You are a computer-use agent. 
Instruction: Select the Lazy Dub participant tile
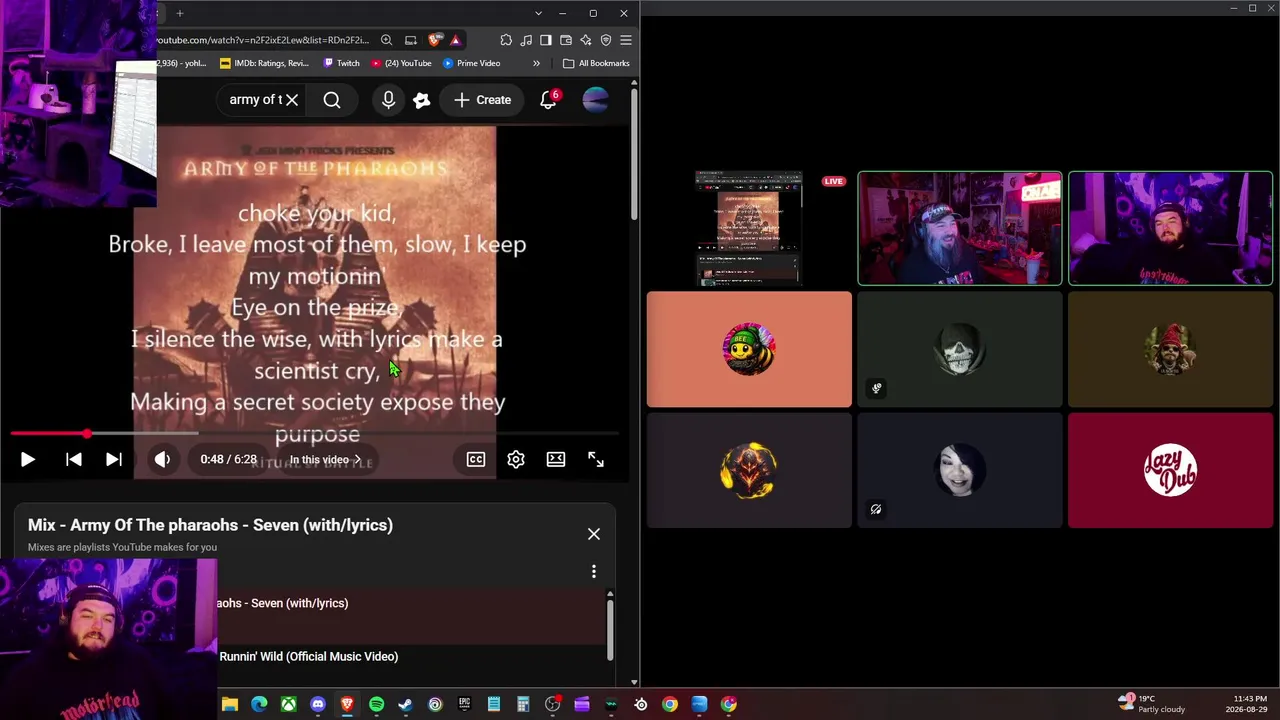[x=1170, y=470]
